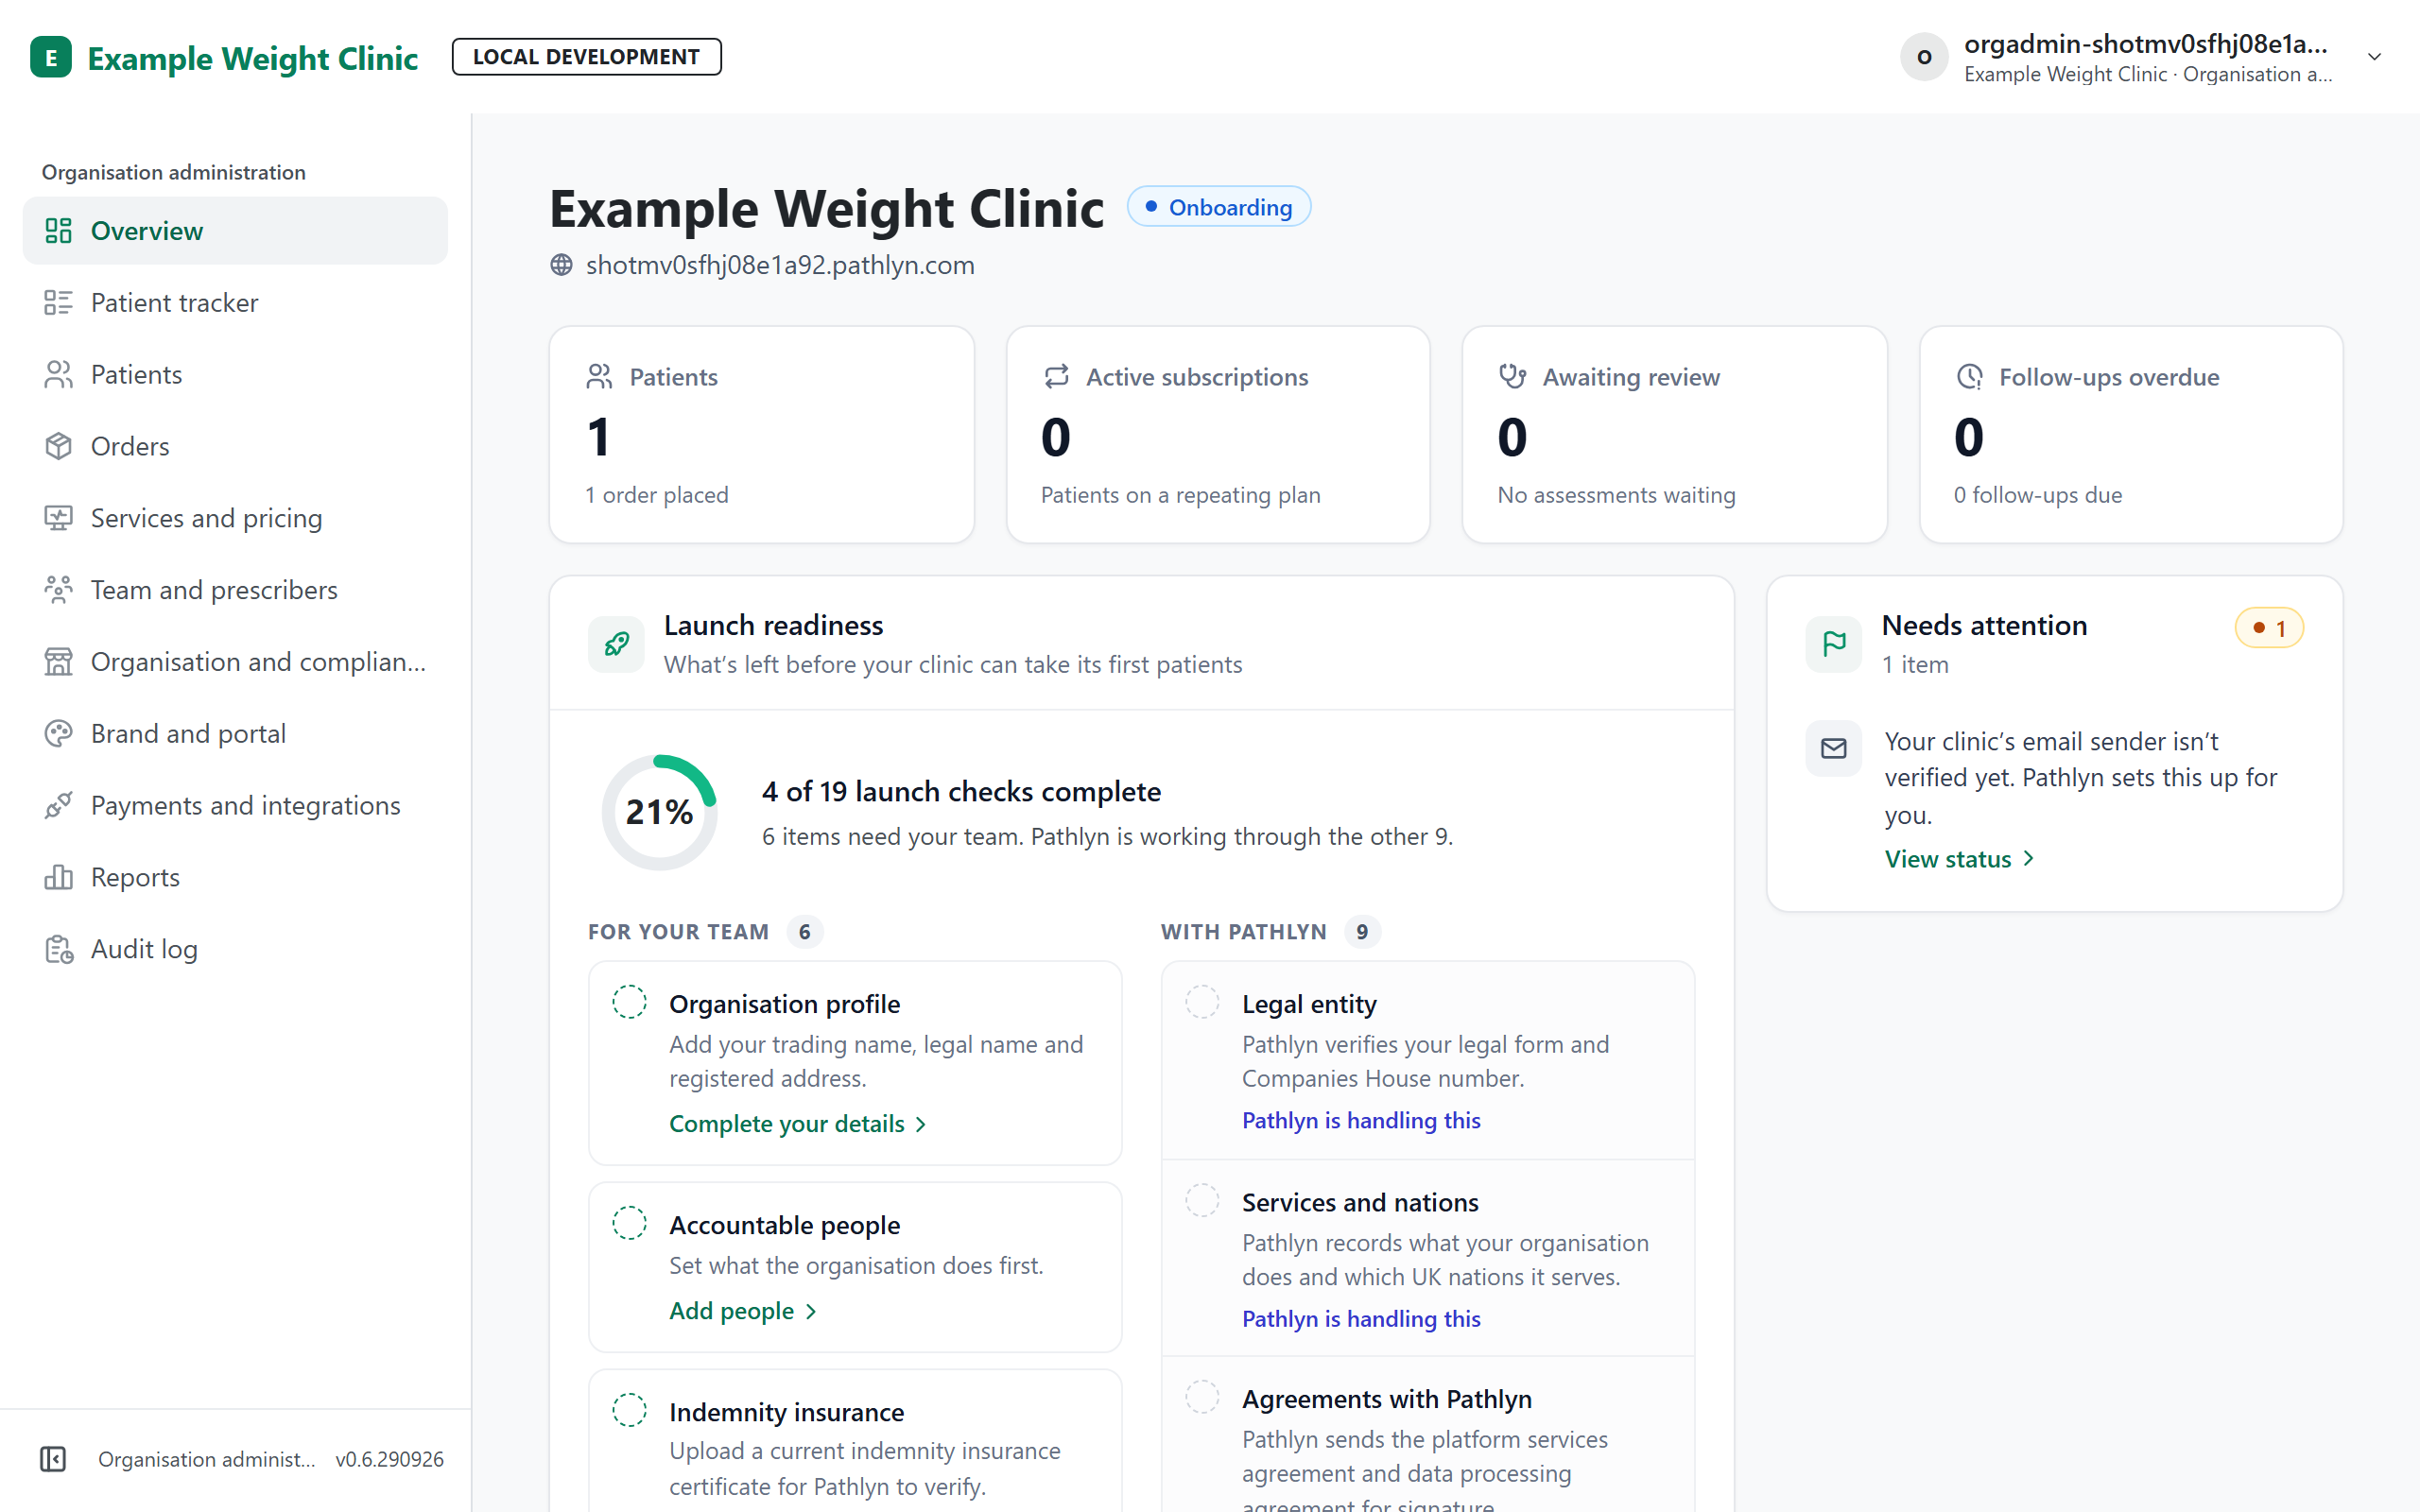Click the Add people link
The image size is (2420, 1512).
[x=743, y=1311]
